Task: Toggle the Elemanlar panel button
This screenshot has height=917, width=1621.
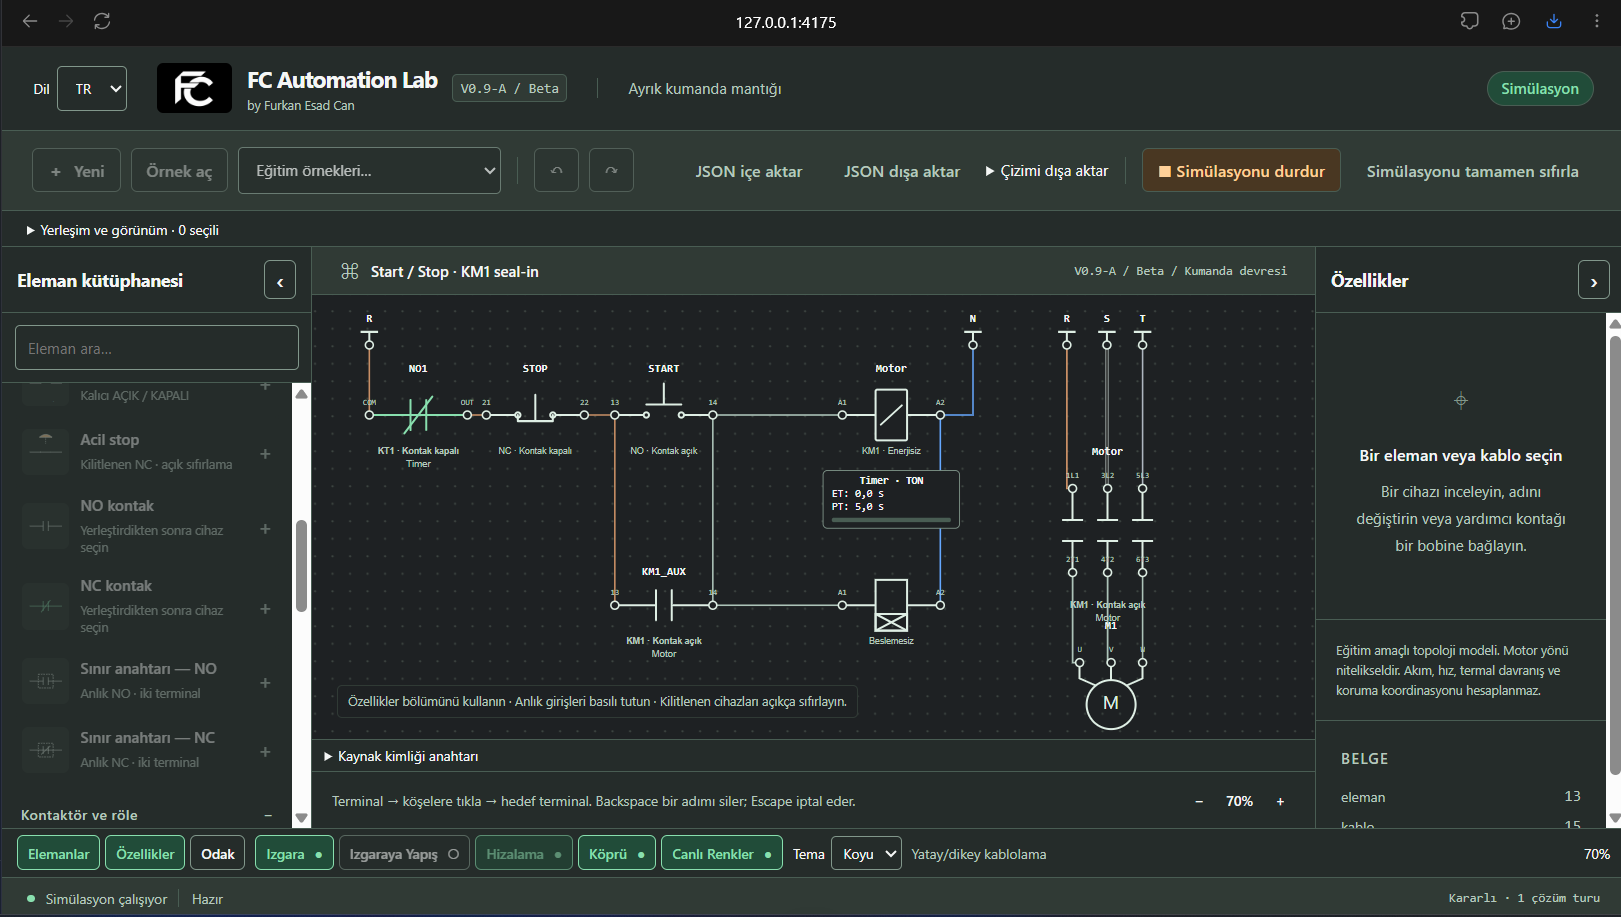Action: 58,854
